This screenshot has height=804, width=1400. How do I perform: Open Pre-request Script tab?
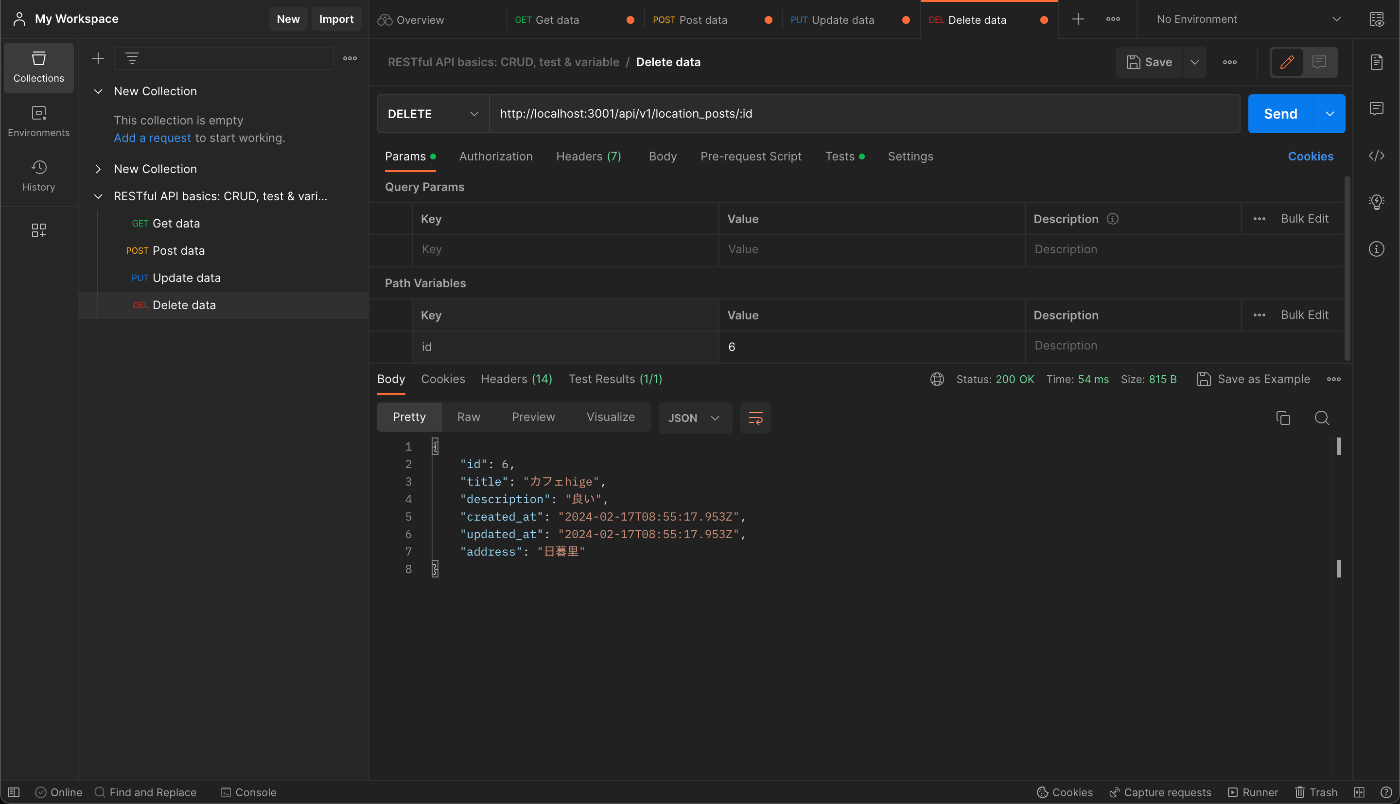751,156
